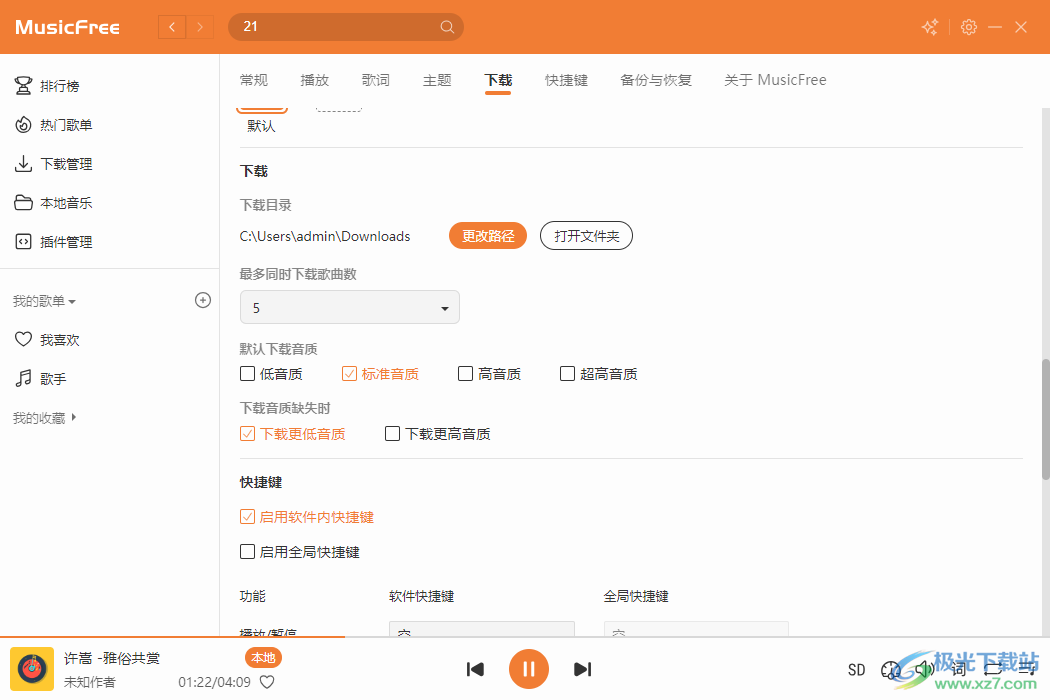Collapse the 我的歌单 section

(44, 301)
